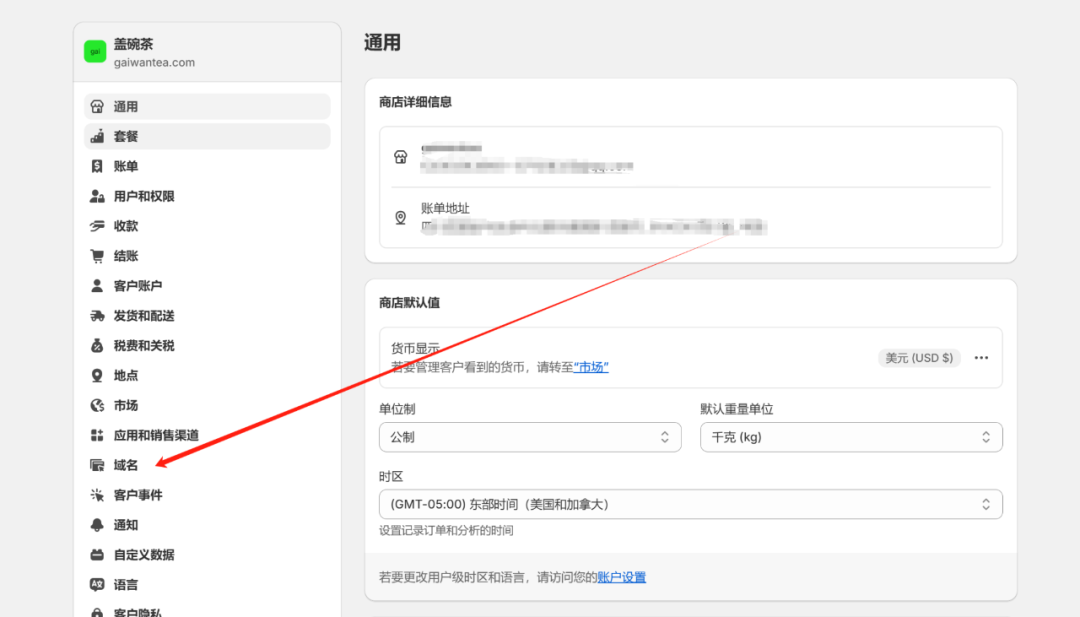
Task: Open the currency display options menu (…)
Action: tap(980, 357)
